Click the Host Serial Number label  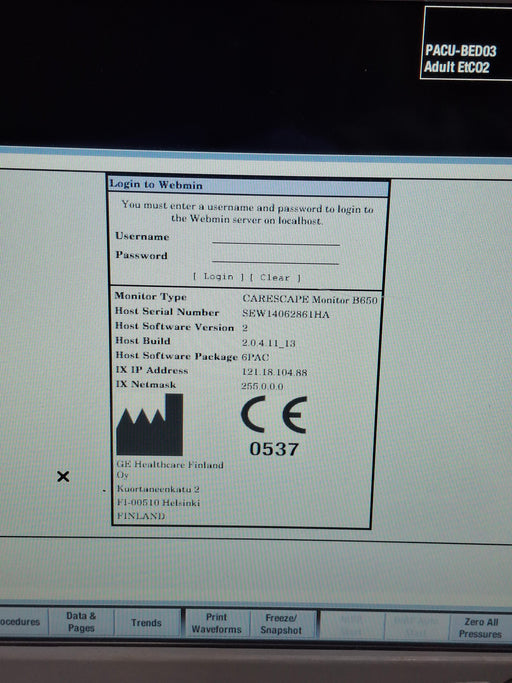click(167, 311)
